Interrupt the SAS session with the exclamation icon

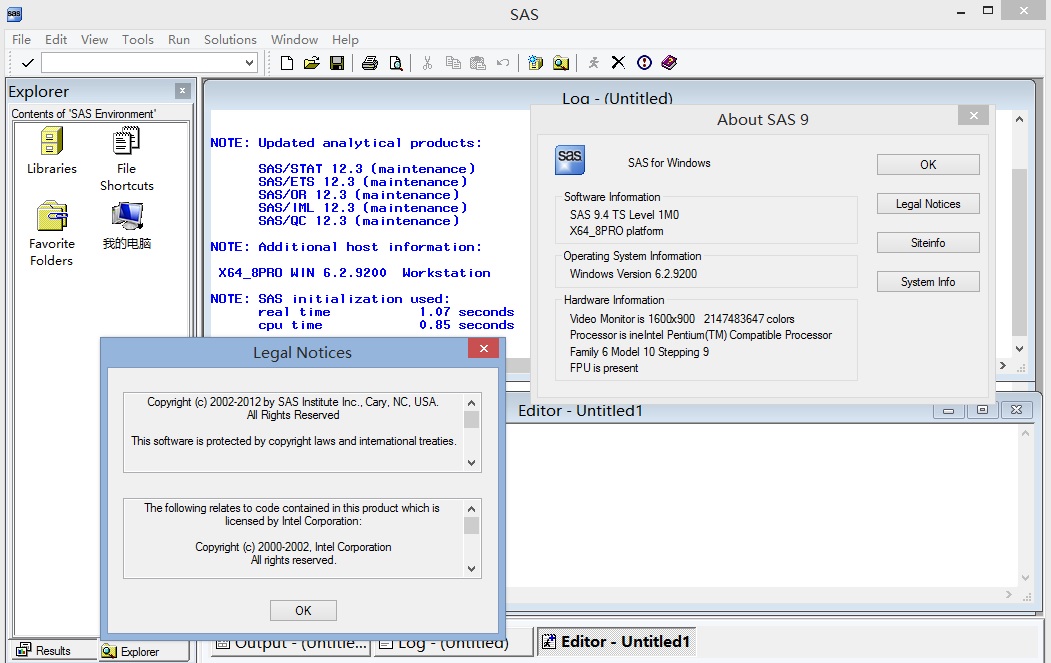pyautogui.click(x=643, y=62)
